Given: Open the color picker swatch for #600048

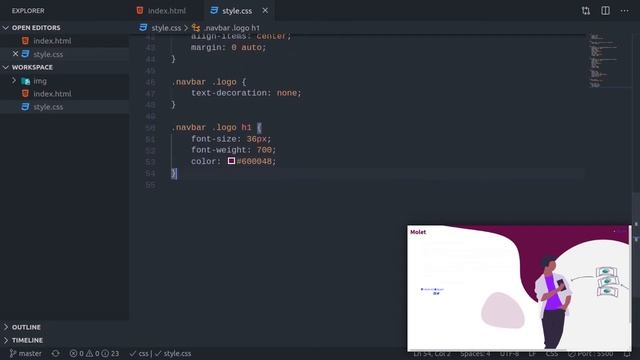Looking at the screenshot, I should coord(231,161).
